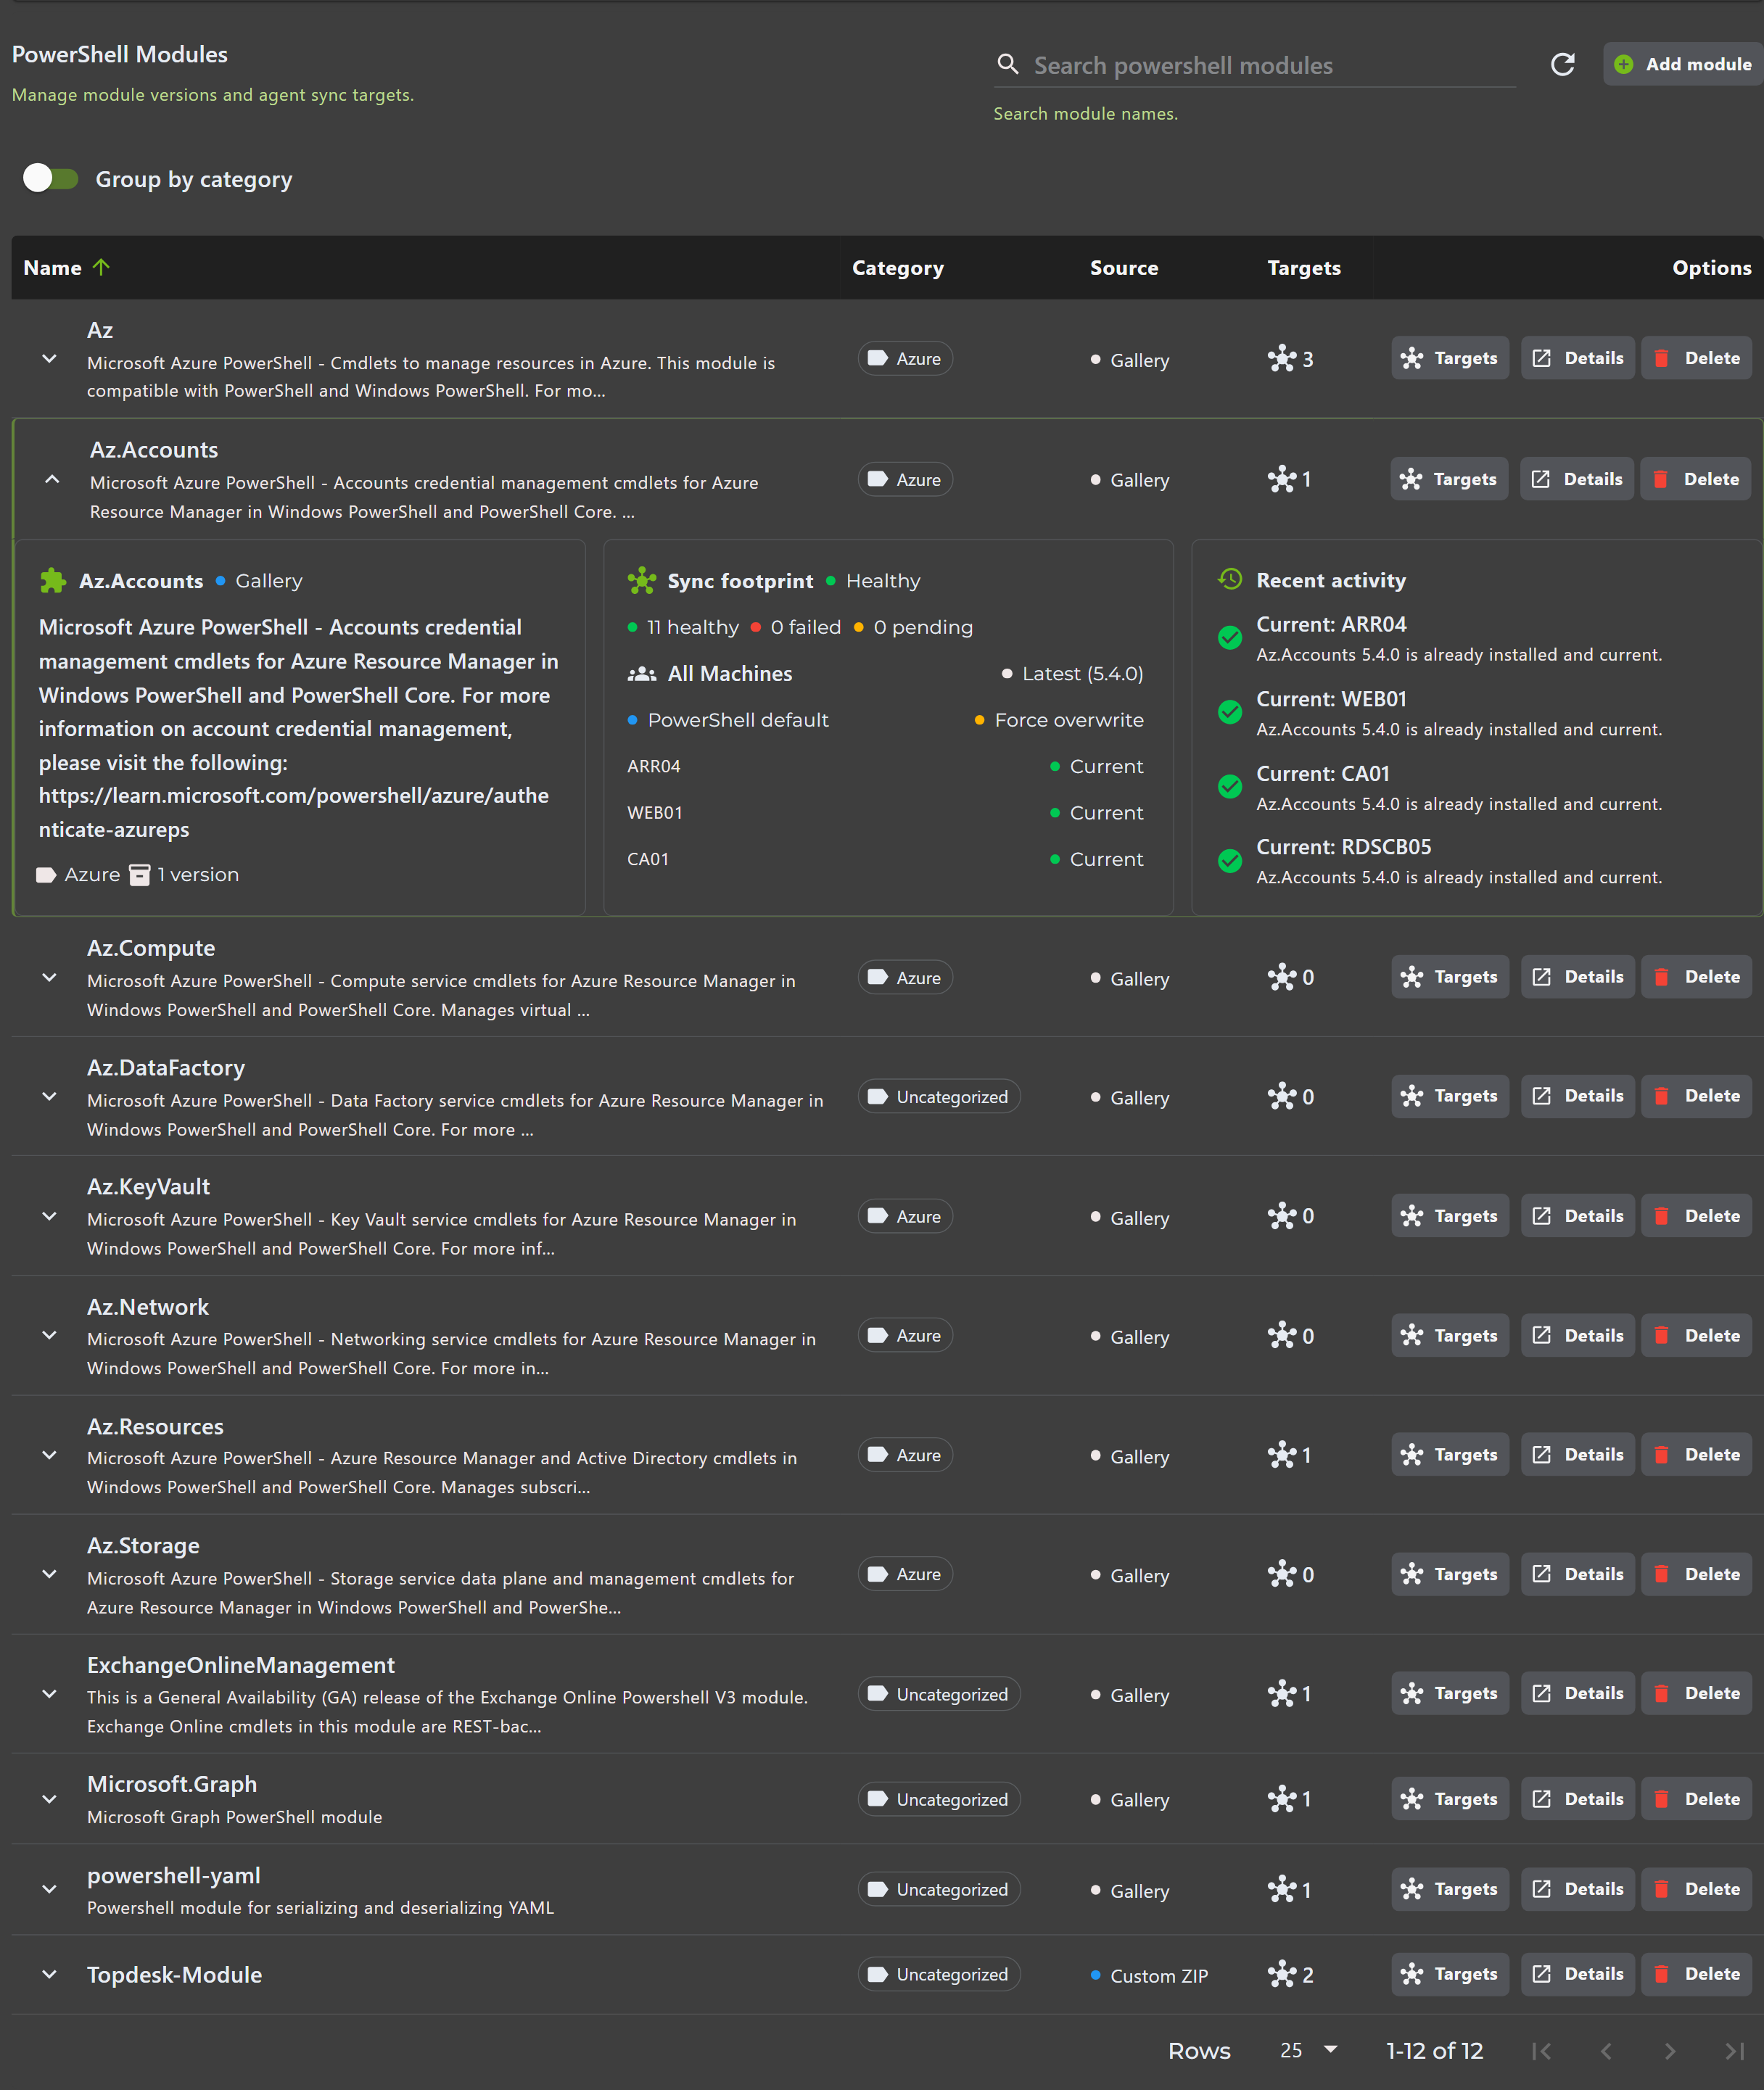
Task: Click the Recent activity history icon
Action: click(1230, 579)
